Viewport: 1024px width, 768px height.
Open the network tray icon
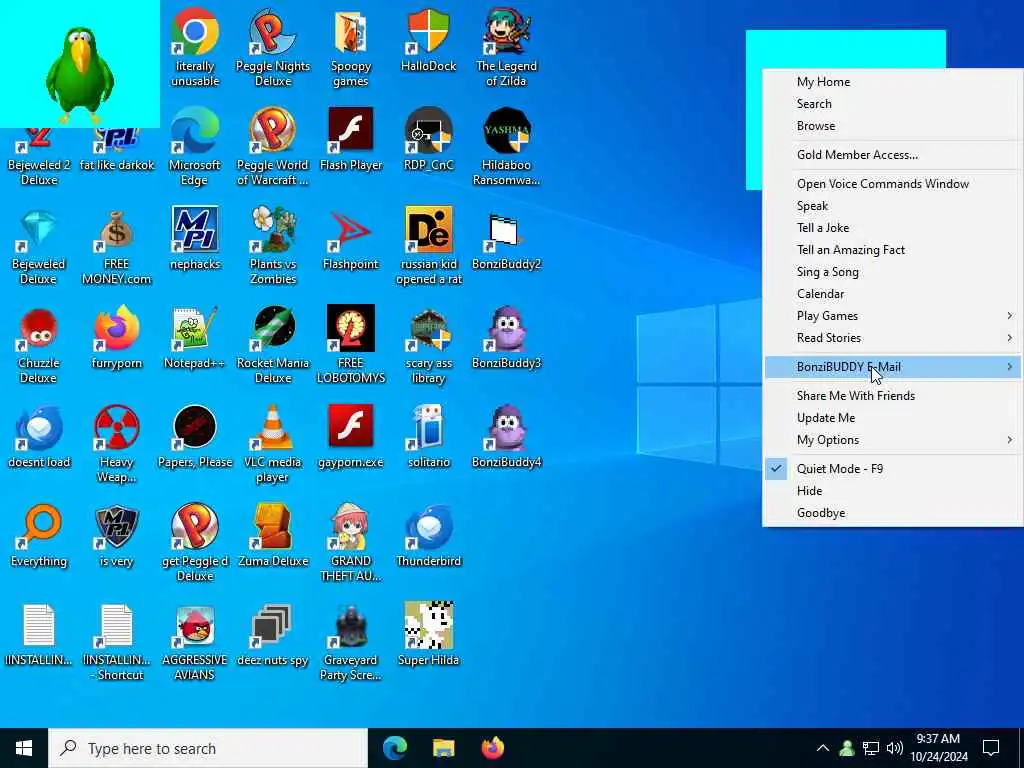[871, 748]
